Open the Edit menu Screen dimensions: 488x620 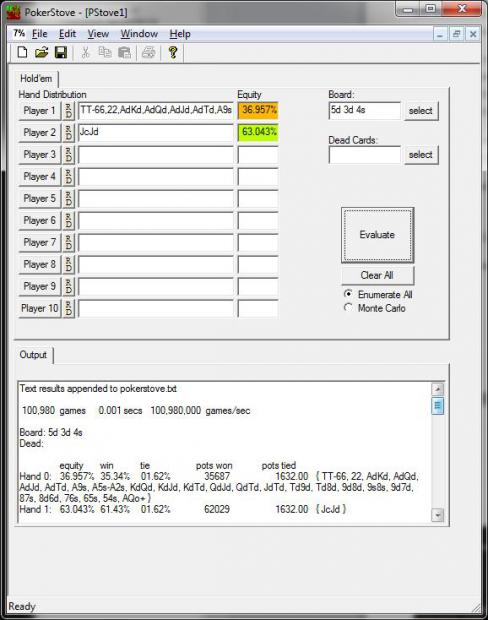(x=67, y=34)
